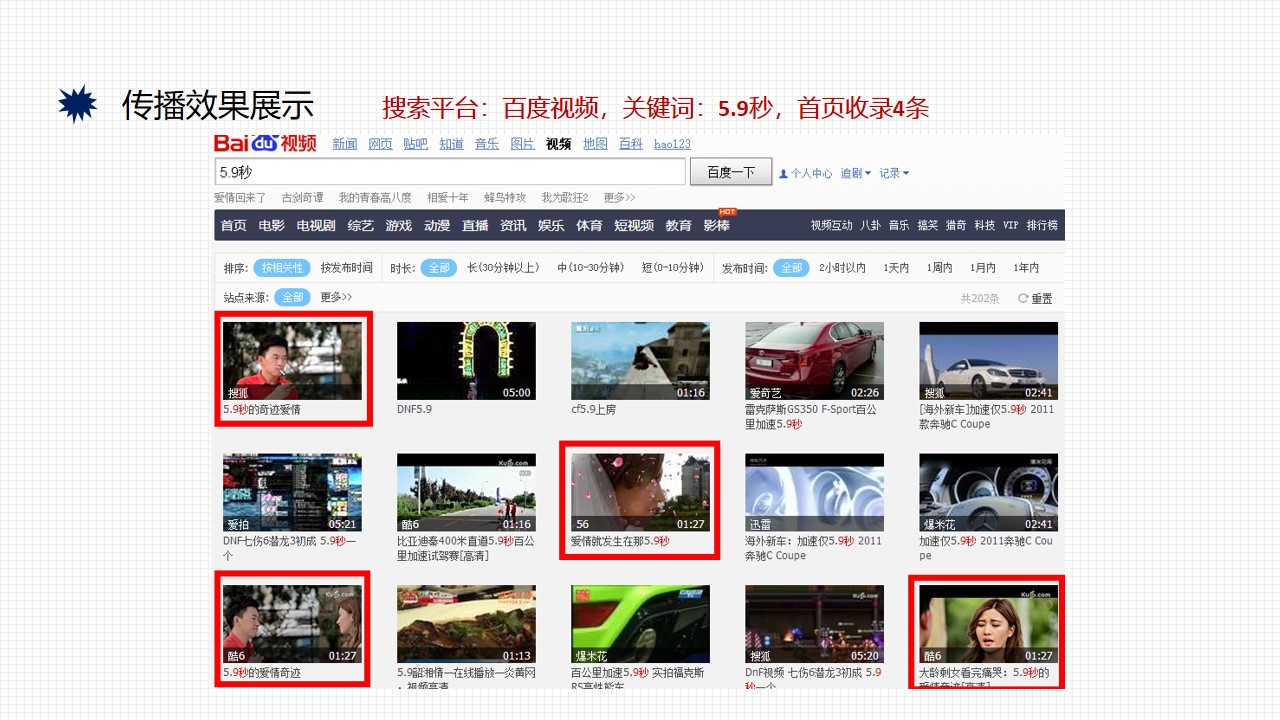Open the DNF5.9 video thumbnail
The width and height of the screenshot is (1280, 720).
(466, 361)
